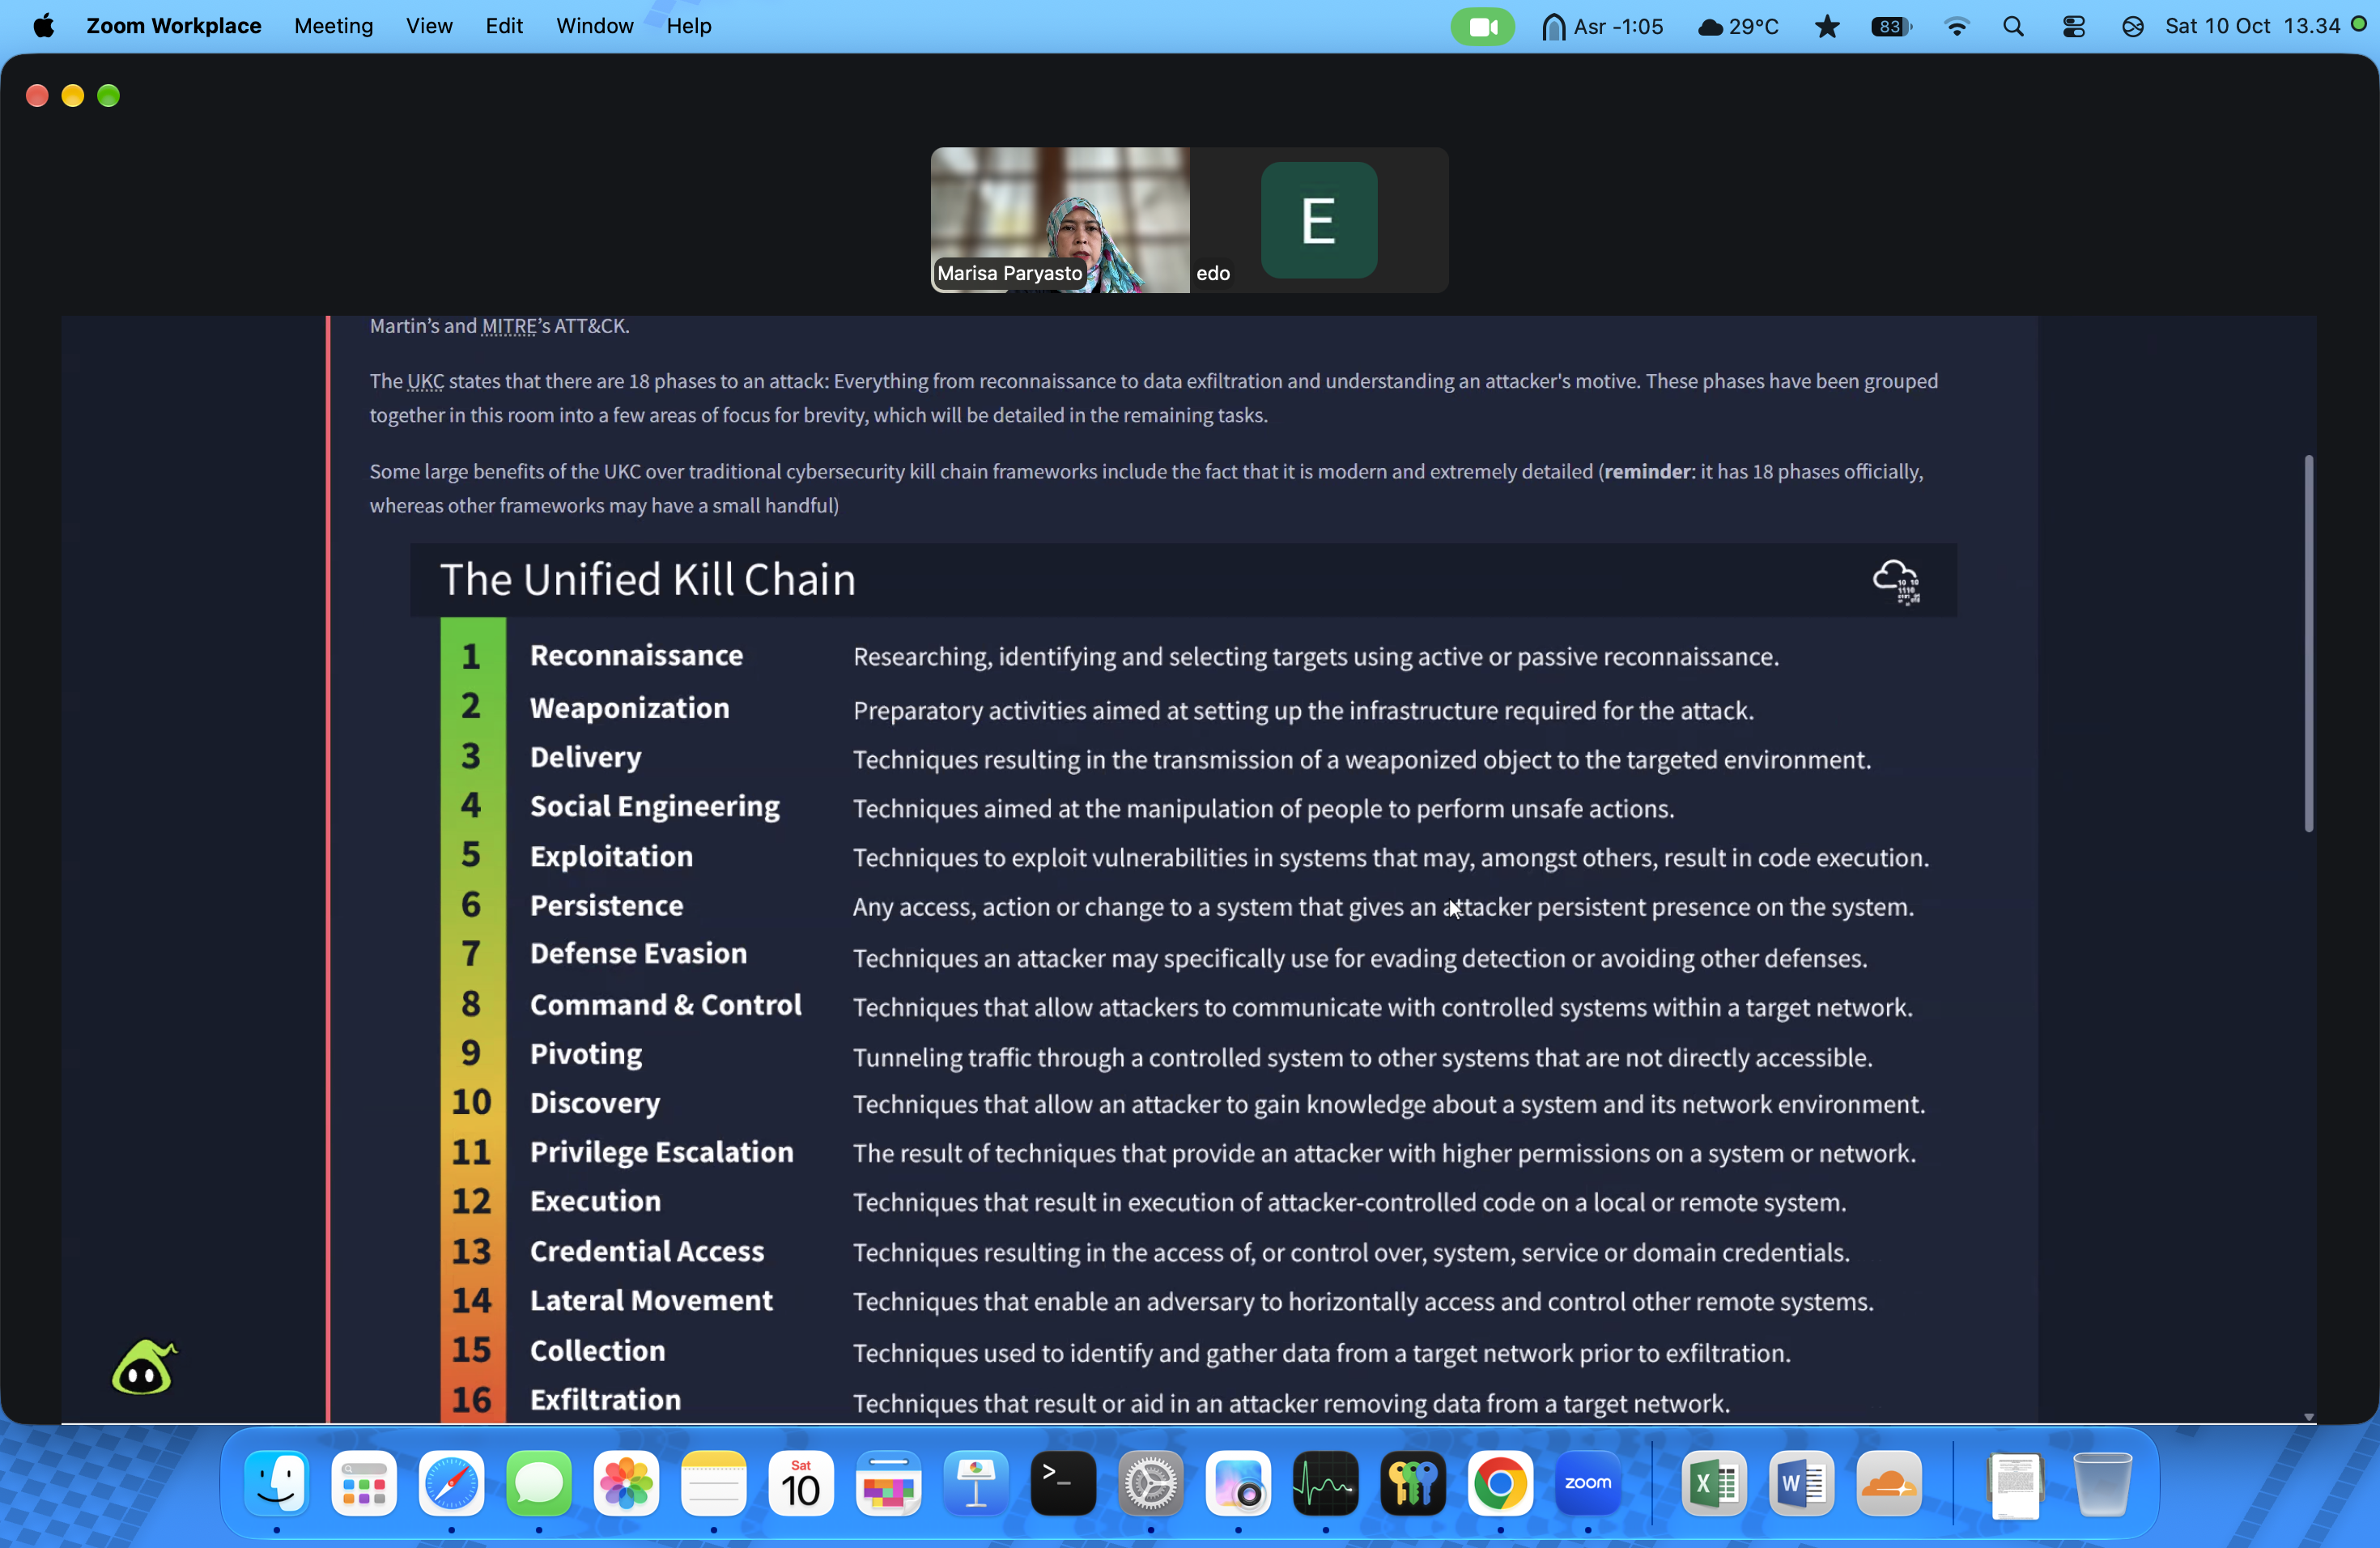Open Spotlight search in the menu bar
2380x1548 pixels.
point(2013,26)
